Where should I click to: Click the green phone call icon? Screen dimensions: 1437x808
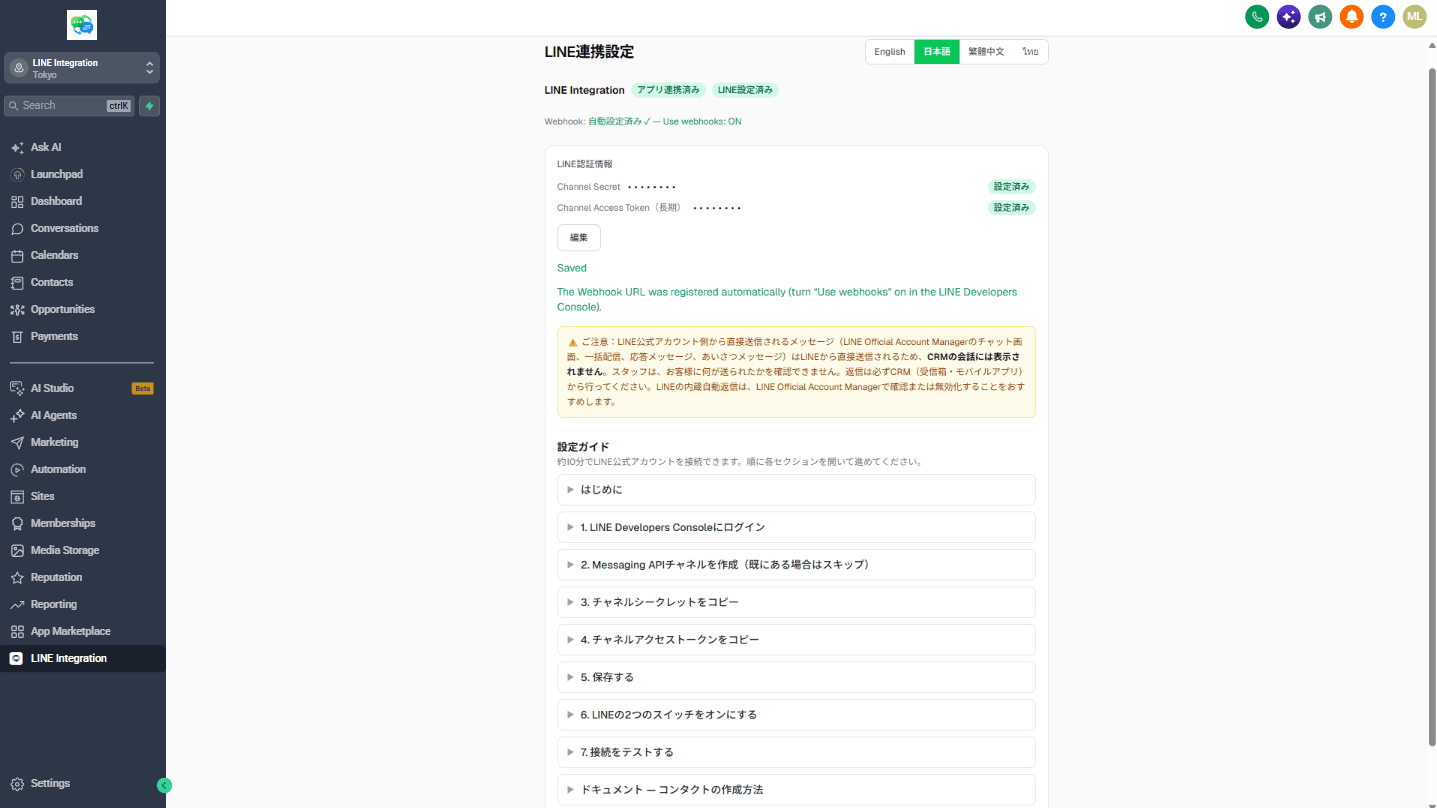[1257, 16]
